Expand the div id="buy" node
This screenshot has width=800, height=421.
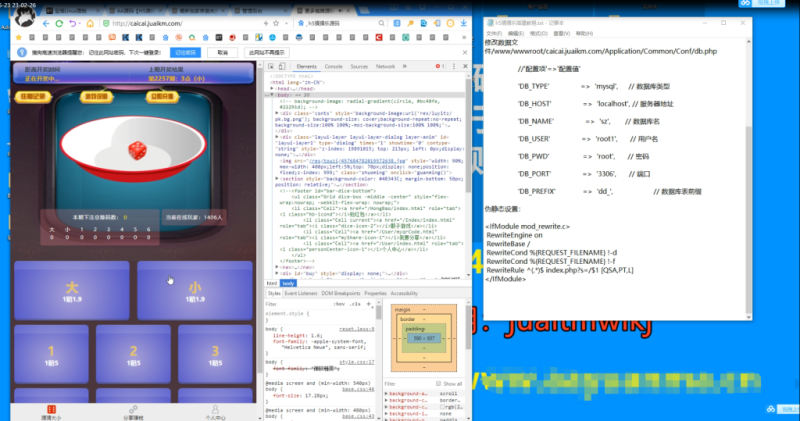tap(276, 274)
